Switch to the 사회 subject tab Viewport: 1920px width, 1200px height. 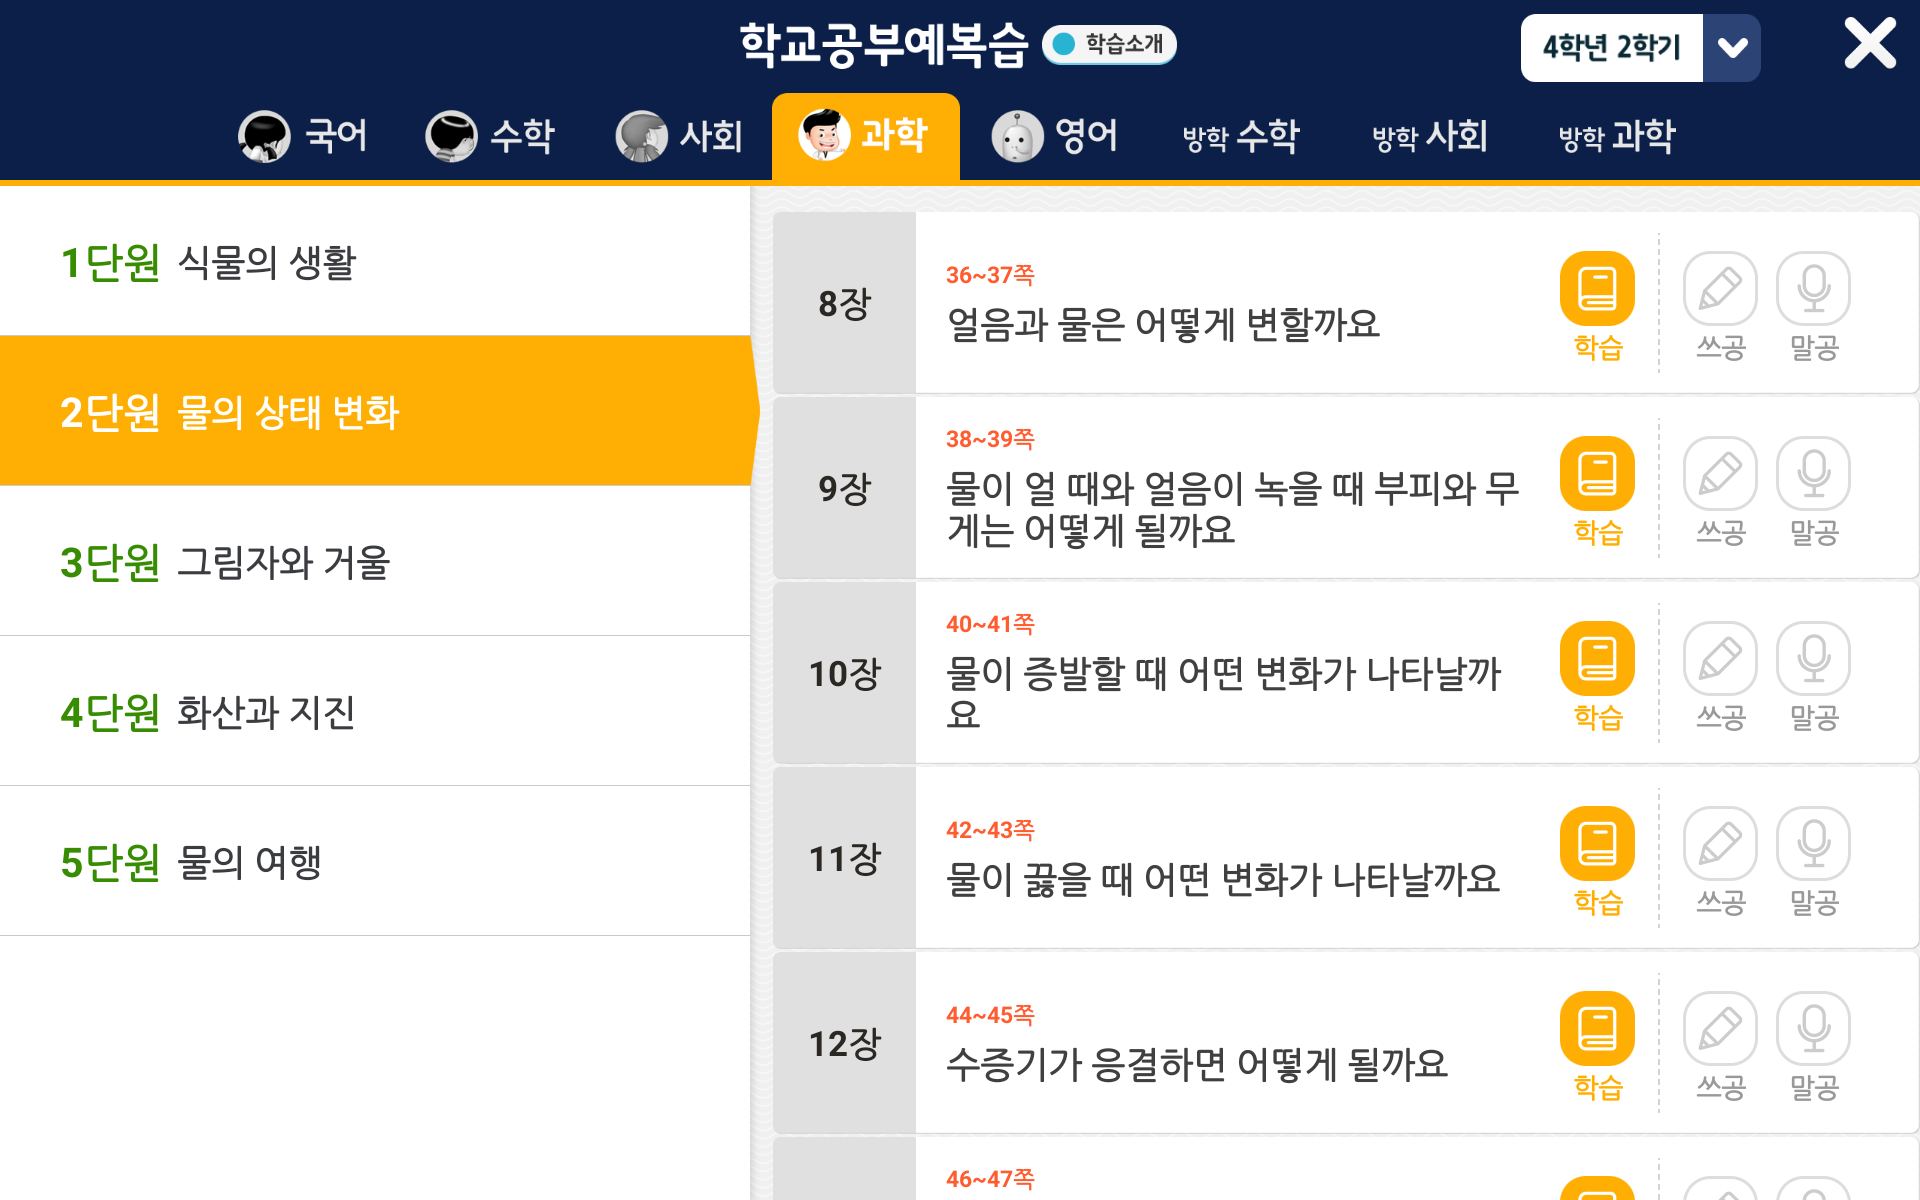(x=679, y=136)
